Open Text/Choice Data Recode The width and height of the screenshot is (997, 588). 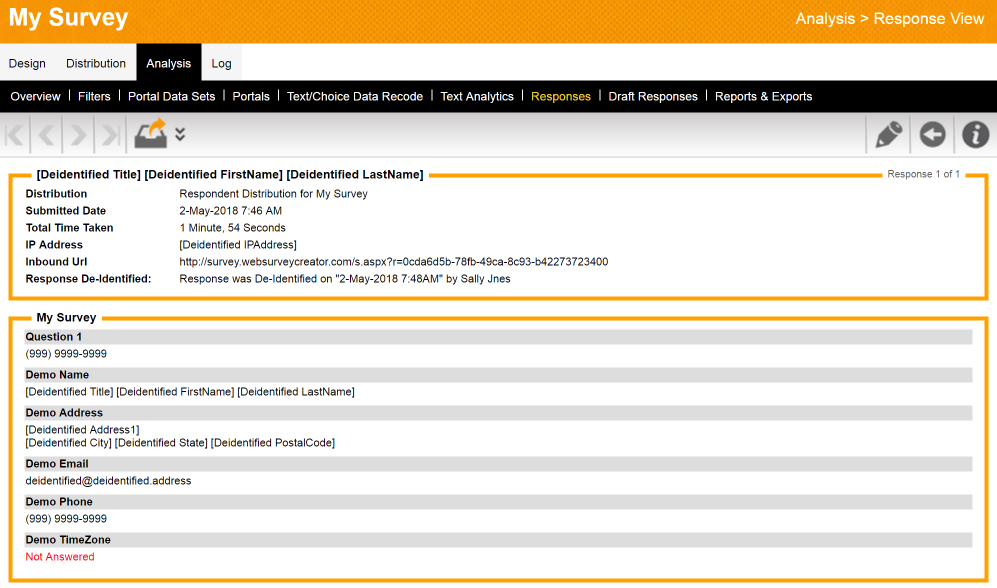click(x=355, y=96)
